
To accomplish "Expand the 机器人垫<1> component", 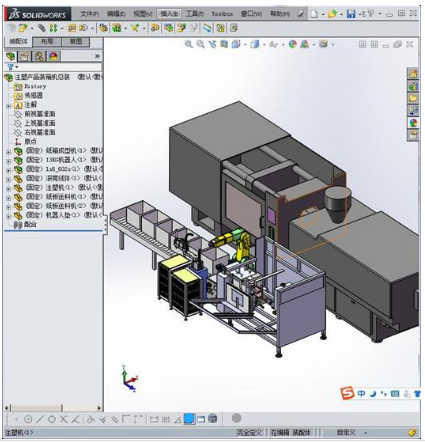I will point(9,216).
